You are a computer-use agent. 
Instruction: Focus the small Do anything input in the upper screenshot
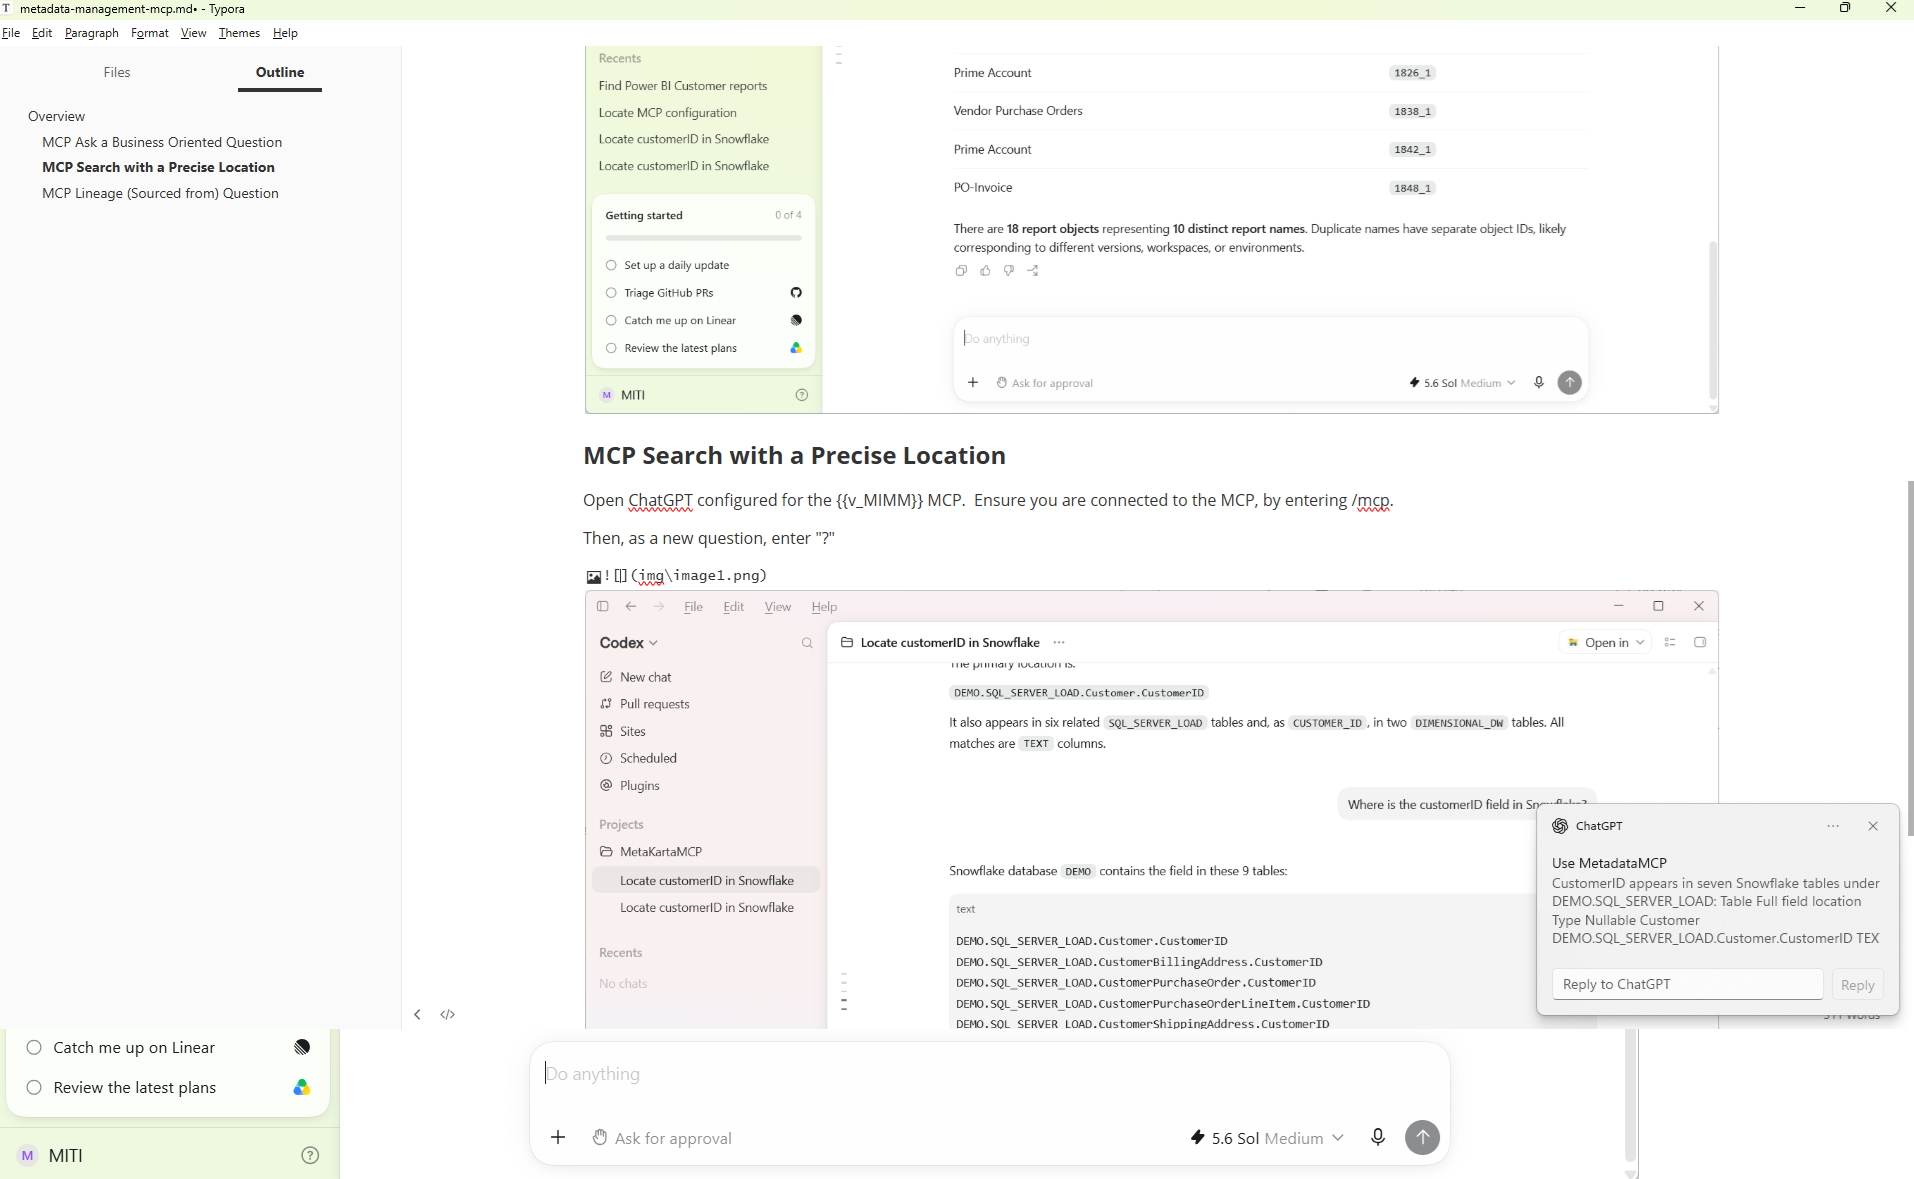[x=1270, y=339]
